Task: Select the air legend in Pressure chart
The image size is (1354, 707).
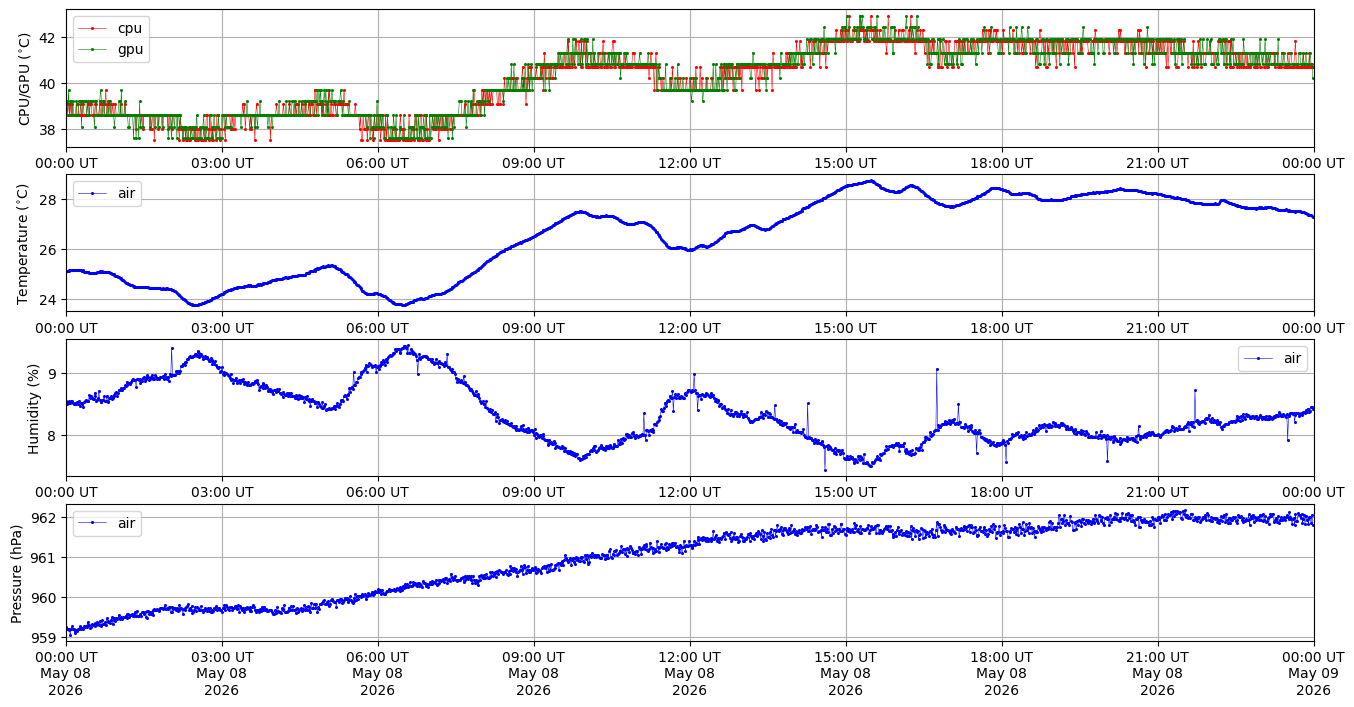Action: point(107,523)
